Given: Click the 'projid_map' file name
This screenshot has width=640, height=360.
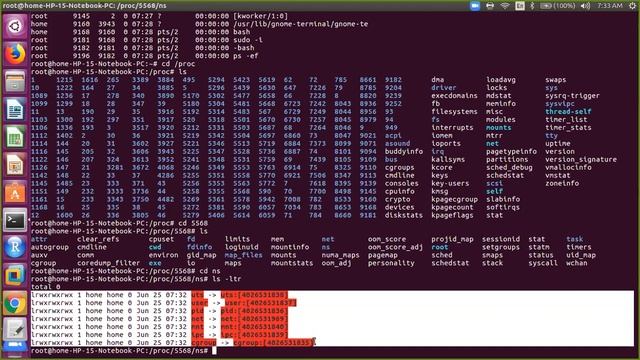Looking at the screenshot, I should pyautogui.click(x=452, y=239).
